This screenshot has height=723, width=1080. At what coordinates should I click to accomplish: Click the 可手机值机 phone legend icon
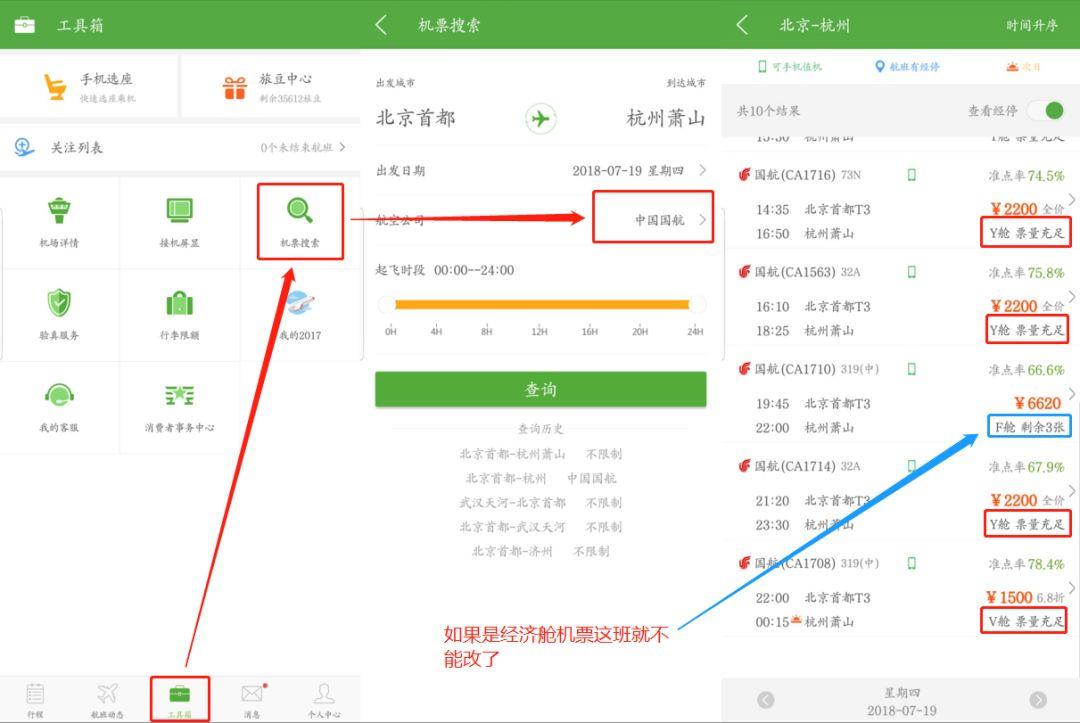coord(762,67)
